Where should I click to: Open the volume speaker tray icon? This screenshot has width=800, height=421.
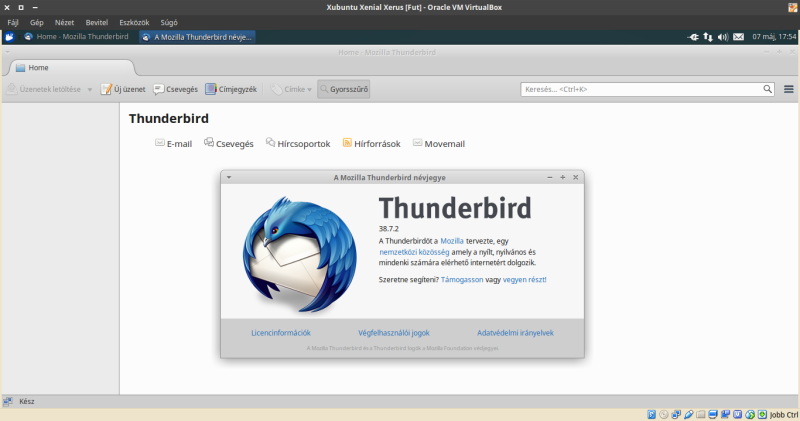click(722, 37)
